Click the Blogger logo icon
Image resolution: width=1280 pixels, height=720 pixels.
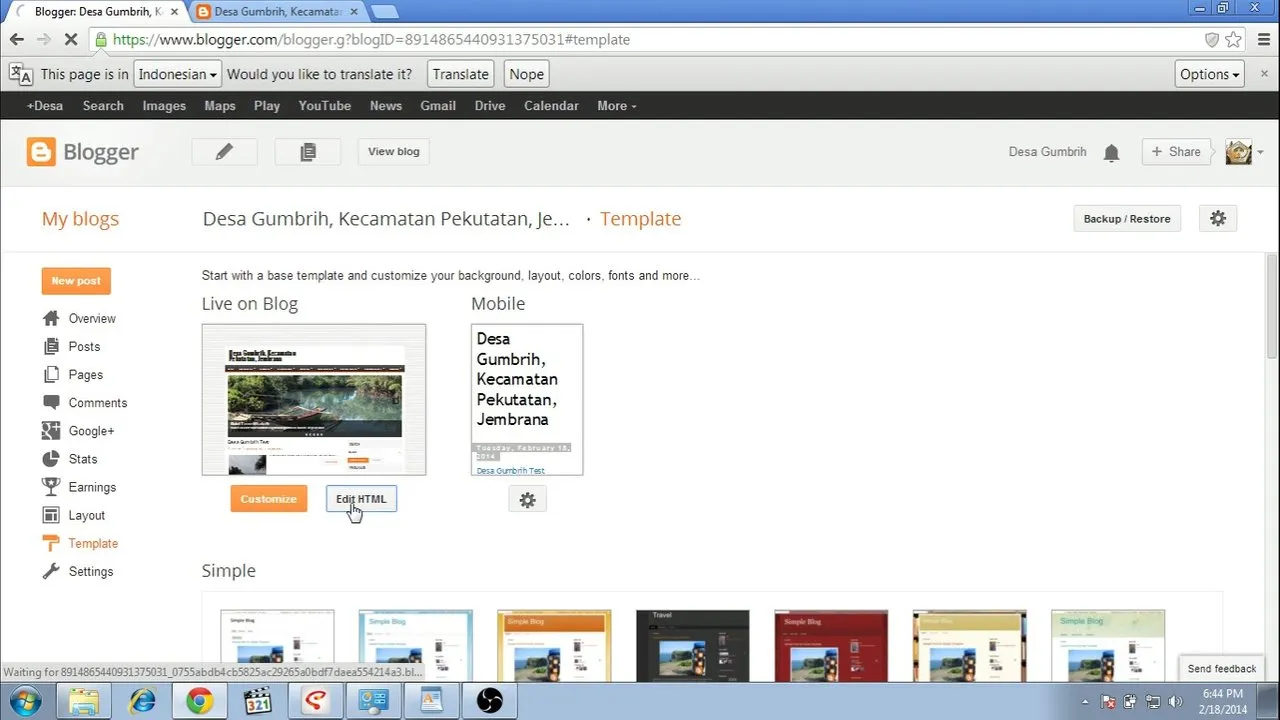coord(41,152)
